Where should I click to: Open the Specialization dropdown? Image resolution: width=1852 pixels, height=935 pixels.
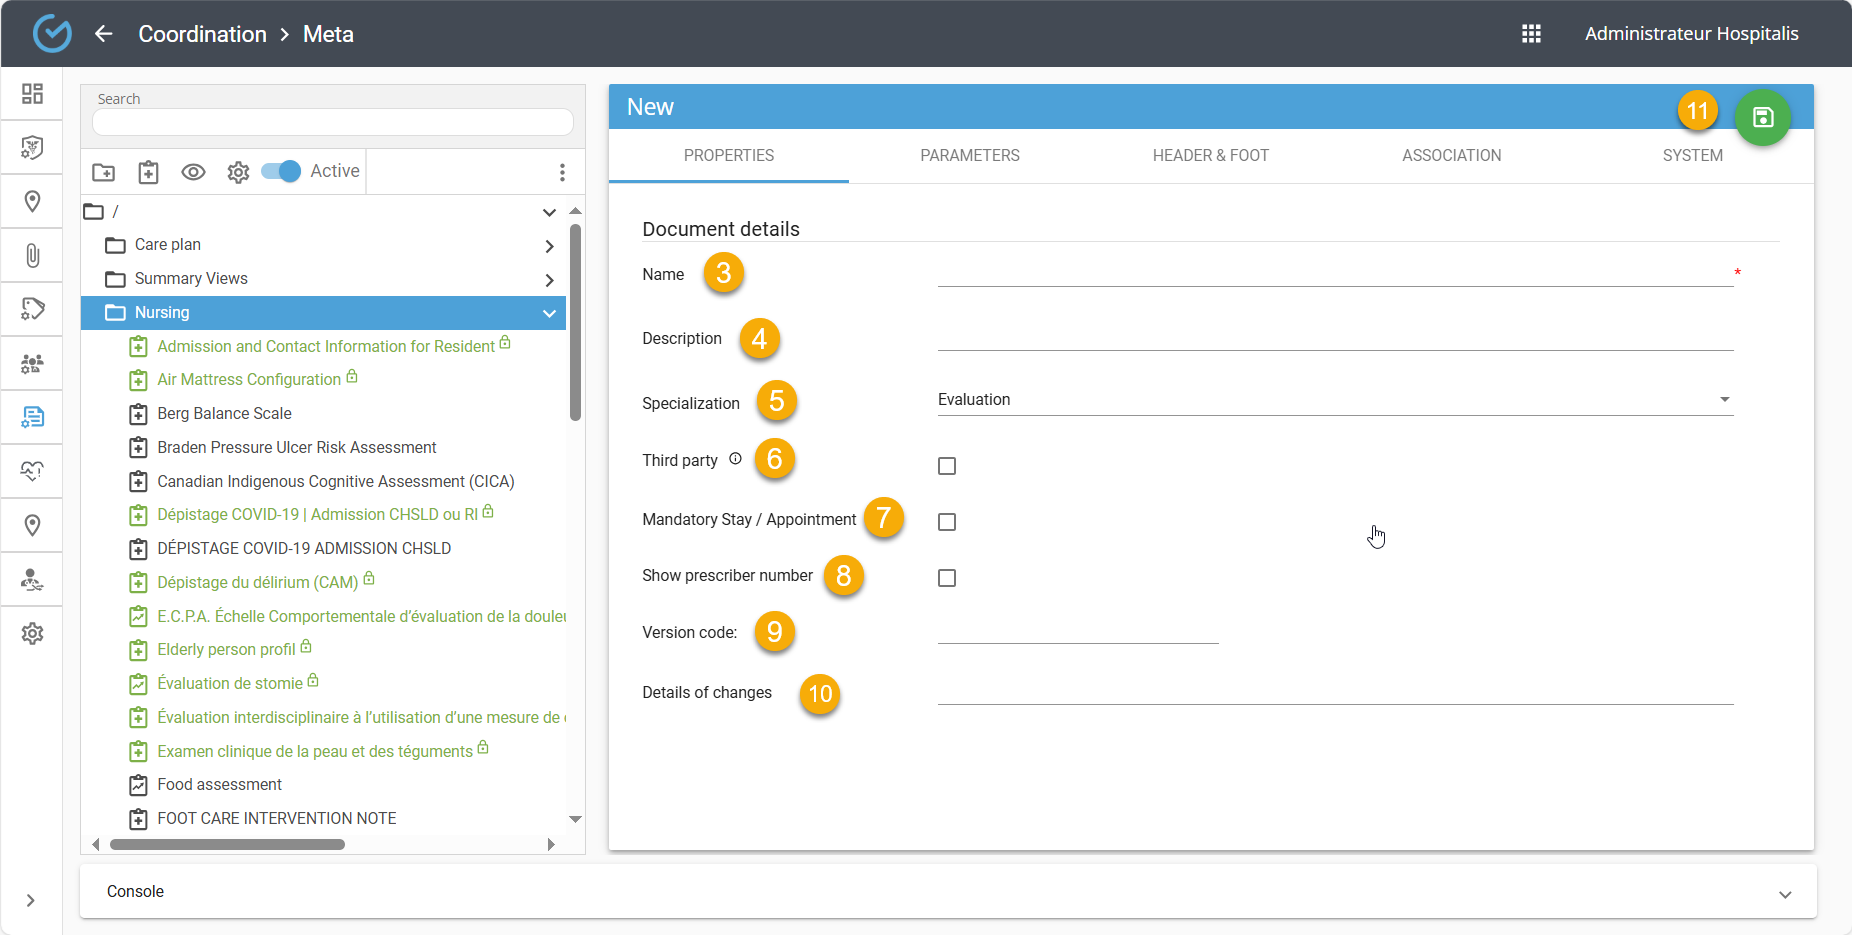pos(1334,400)
